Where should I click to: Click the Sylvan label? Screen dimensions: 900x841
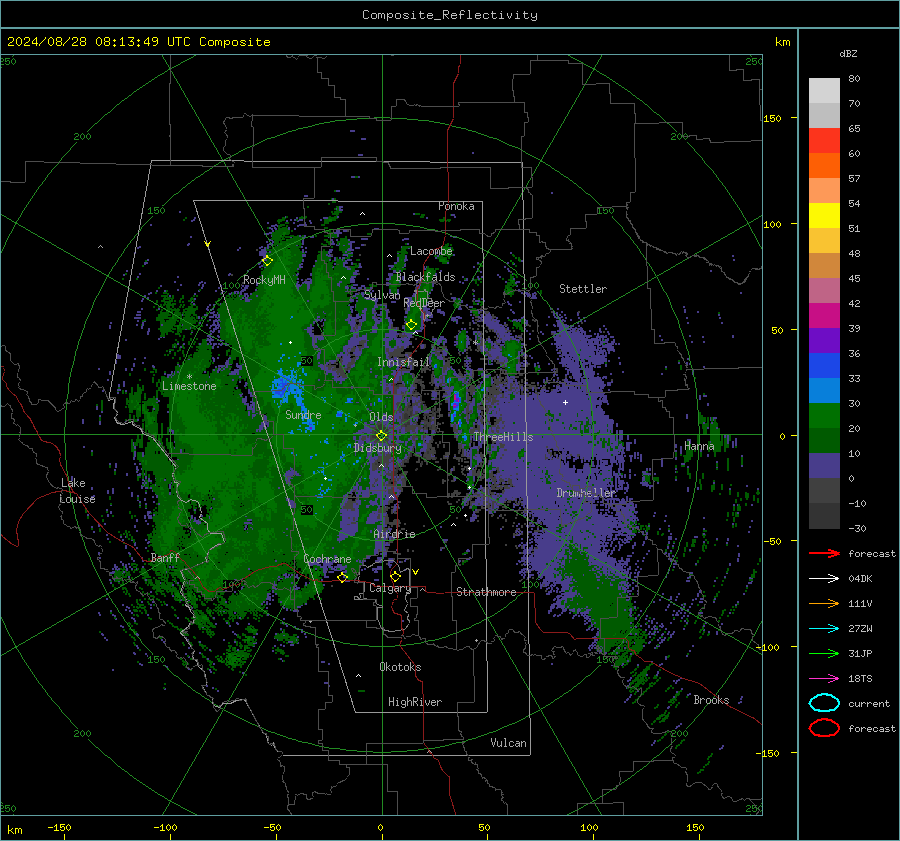tap(382, 295)
